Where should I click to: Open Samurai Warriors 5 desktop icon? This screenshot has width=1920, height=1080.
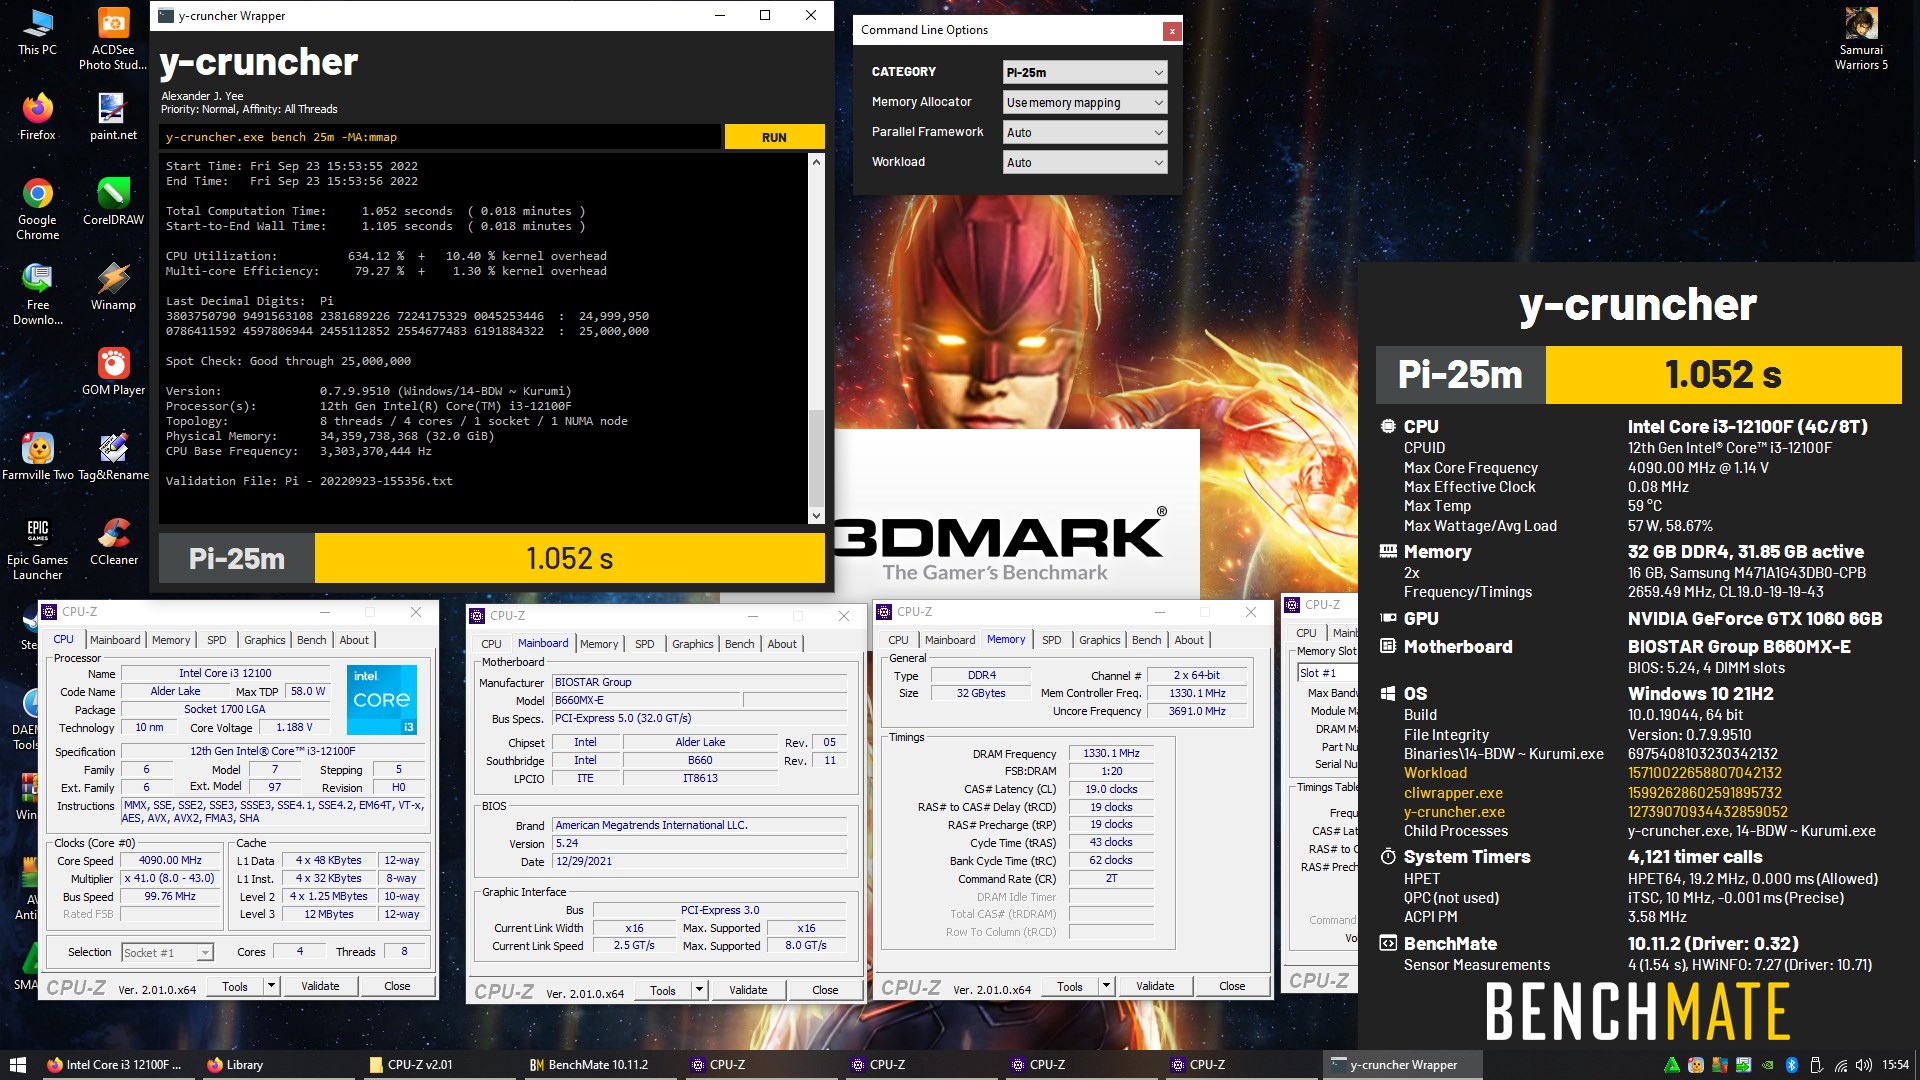(x=1861, y=38)
